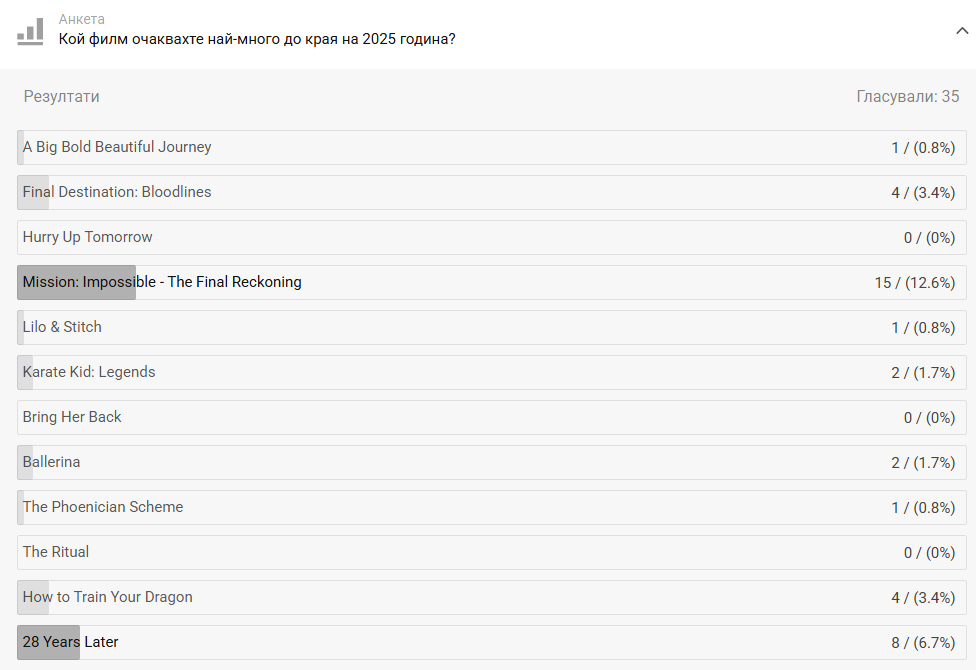Select the Bring Her Back option
This screenshot has height=670, width=976.
492,417
